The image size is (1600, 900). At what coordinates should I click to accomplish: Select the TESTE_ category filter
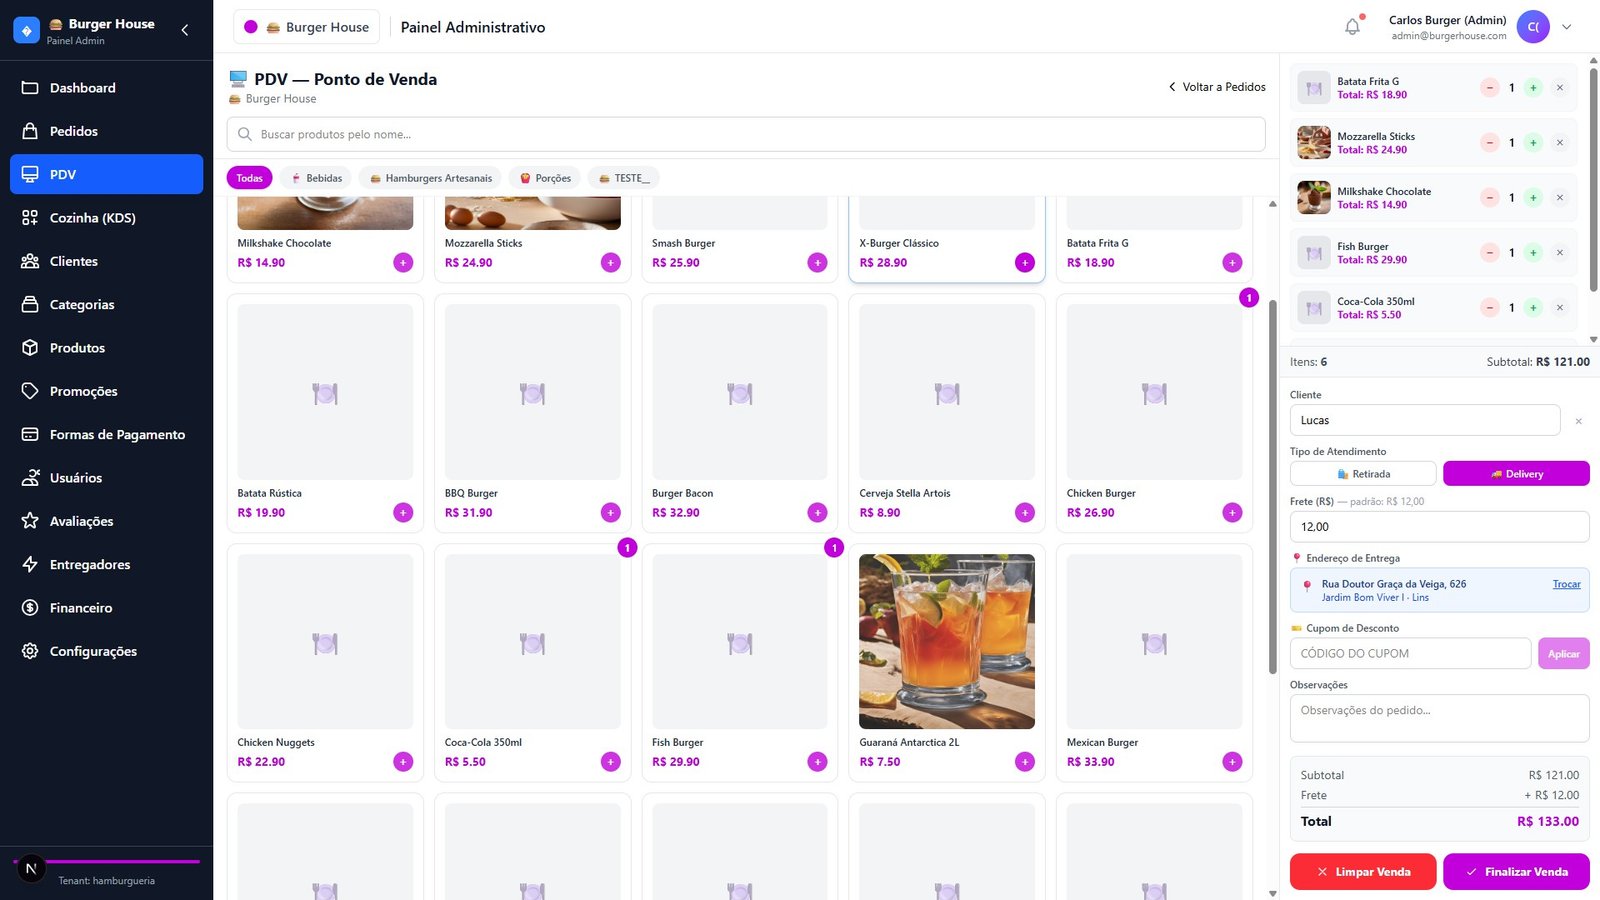tap(624, 178)
